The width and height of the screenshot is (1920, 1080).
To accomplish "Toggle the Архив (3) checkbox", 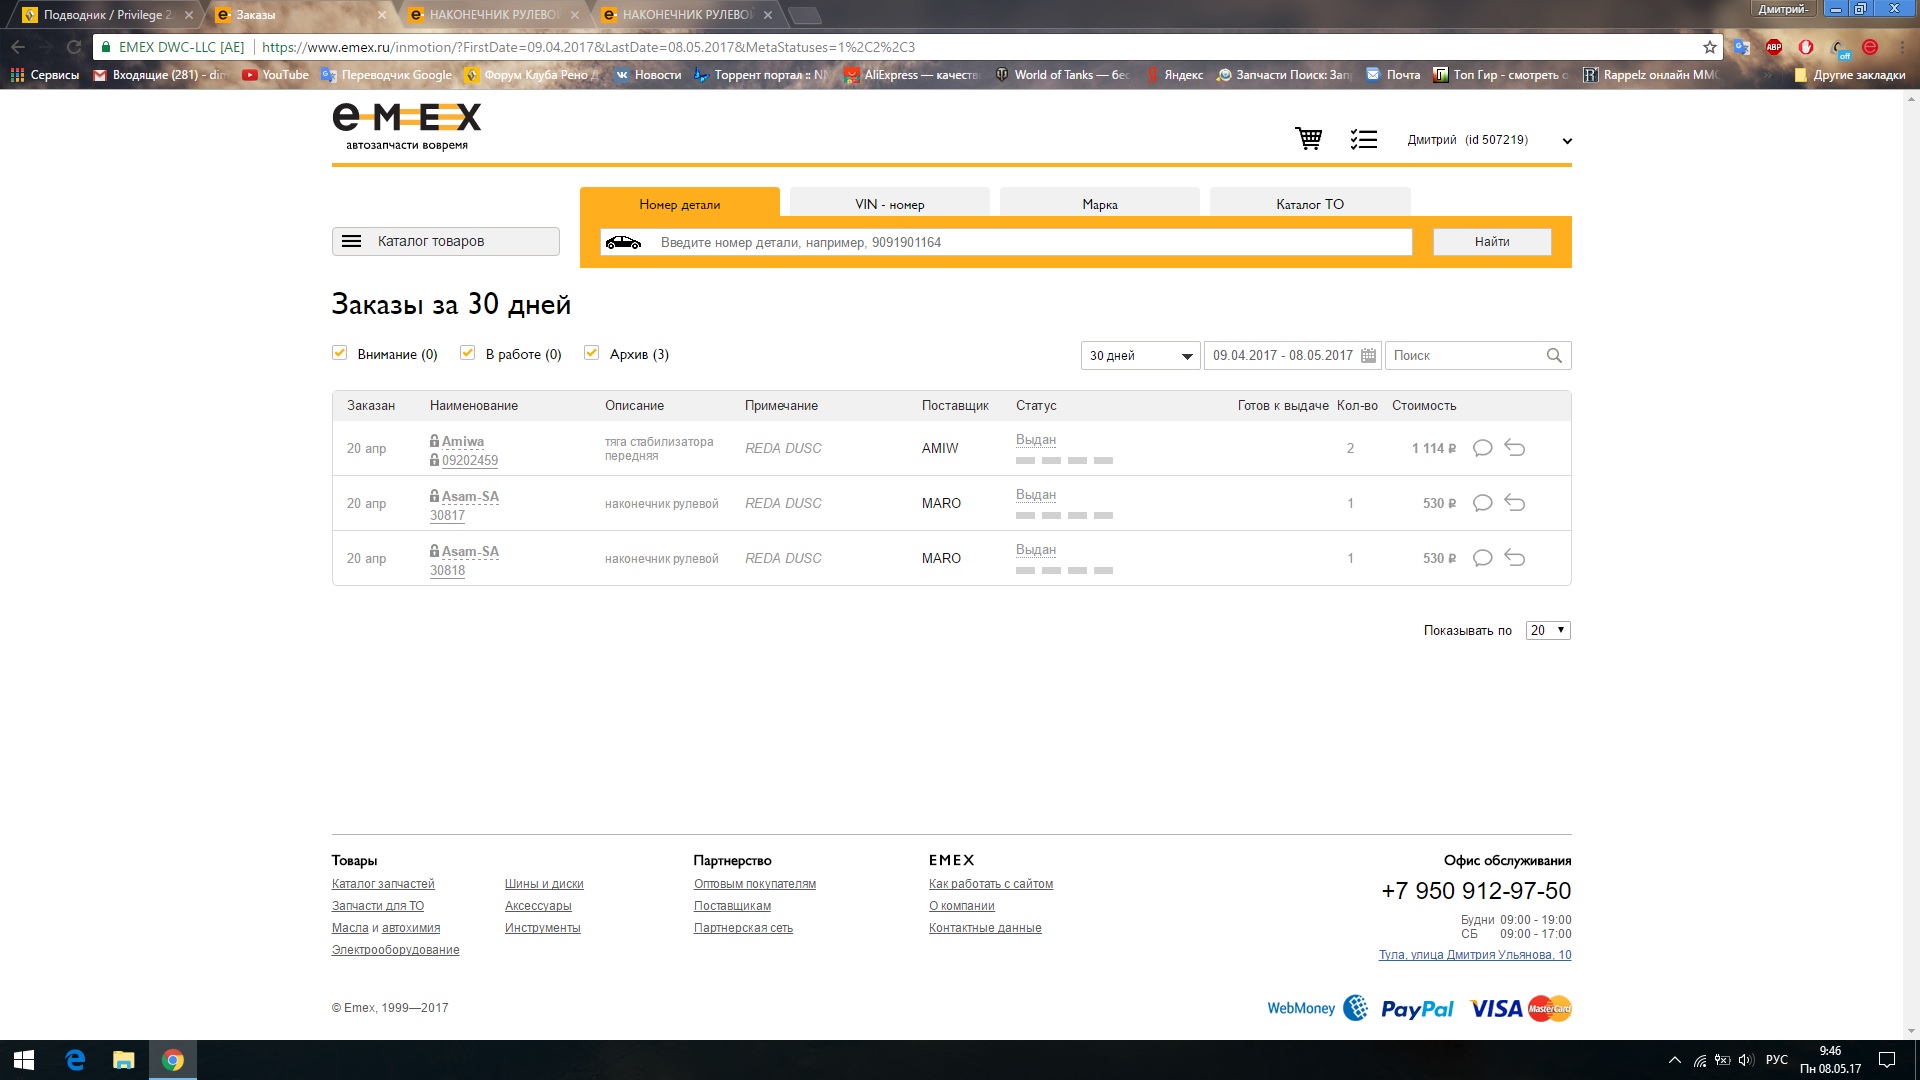I will (x=592, y=353).
